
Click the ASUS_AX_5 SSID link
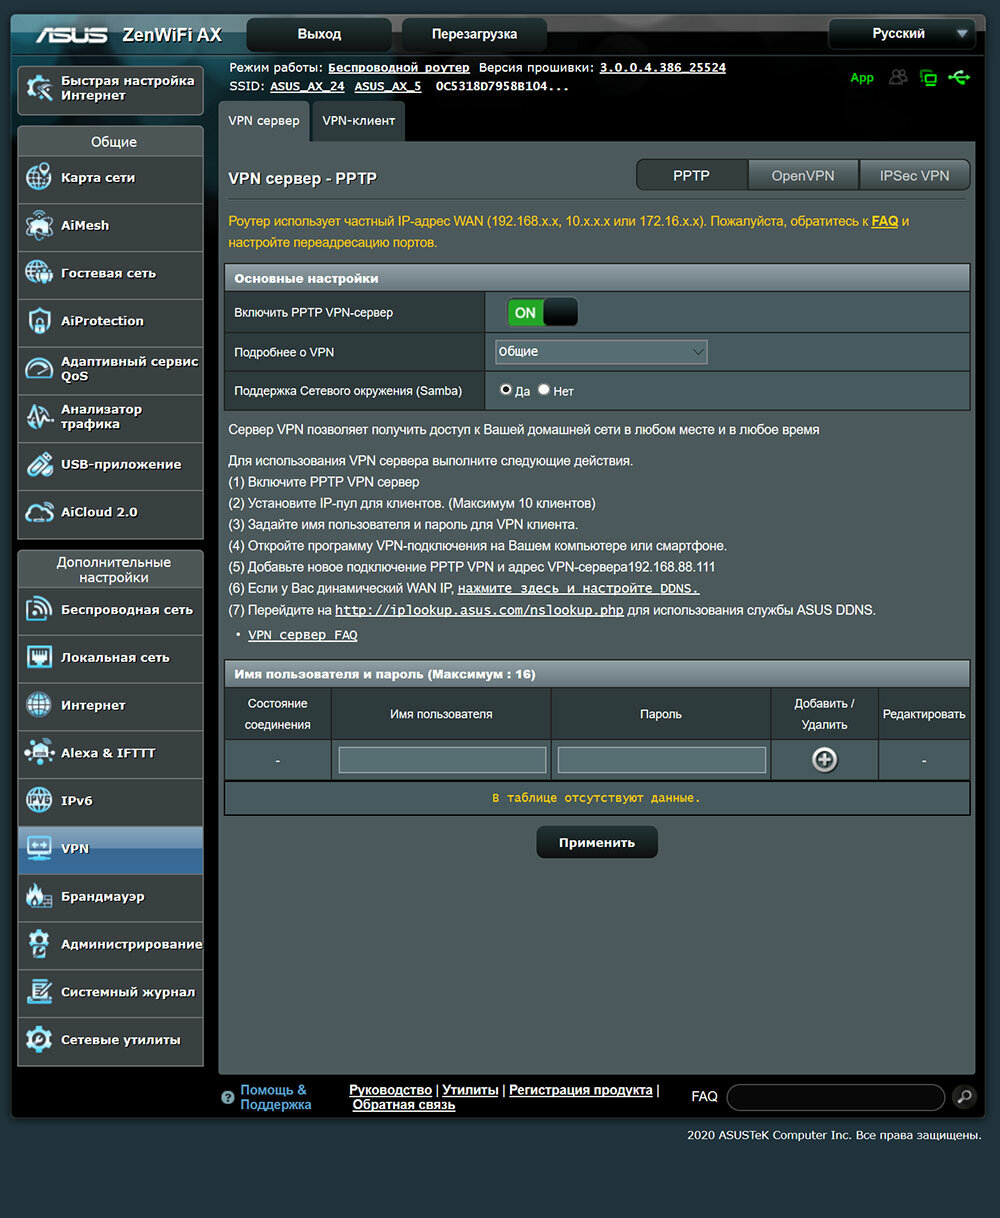click(388, 86)
